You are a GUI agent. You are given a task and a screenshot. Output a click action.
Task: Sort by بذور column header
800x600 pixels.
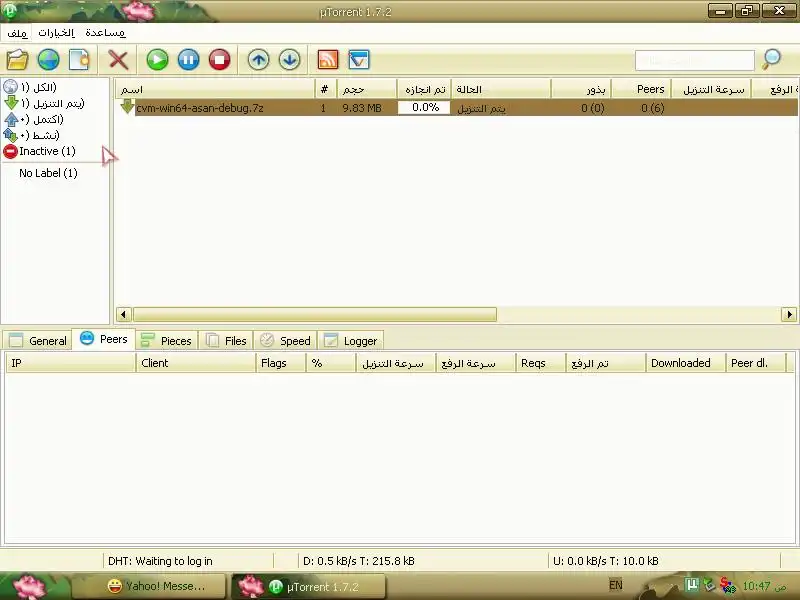[x=581, y=89]
